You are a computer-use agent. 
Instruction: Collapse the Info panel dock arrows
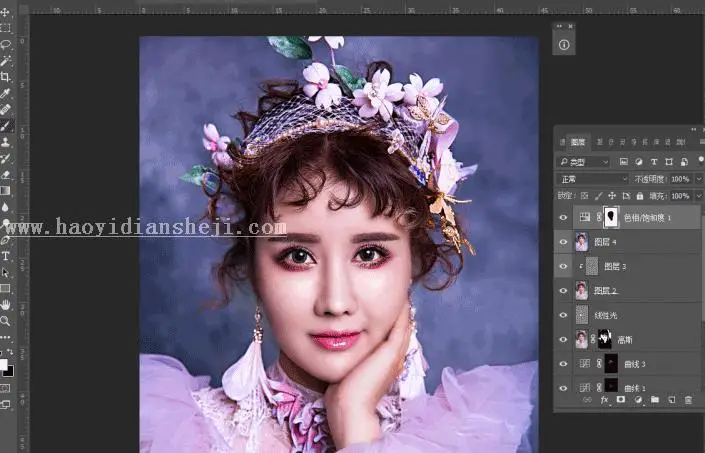click(559, 27)
